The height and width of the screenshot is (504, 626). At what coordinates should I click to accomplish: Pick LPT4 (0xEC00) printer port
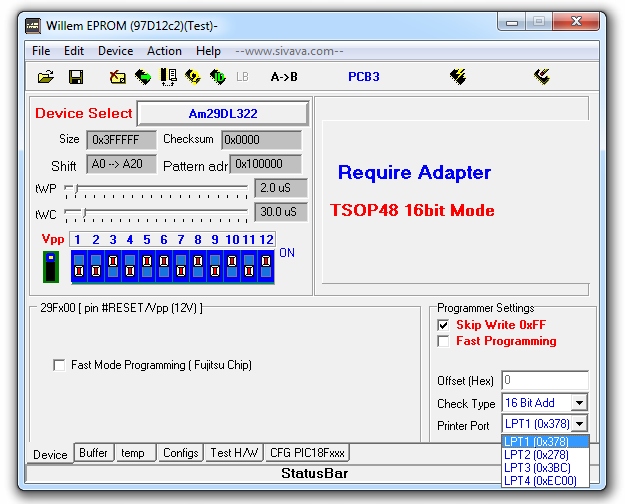click(x=545, y=480)
